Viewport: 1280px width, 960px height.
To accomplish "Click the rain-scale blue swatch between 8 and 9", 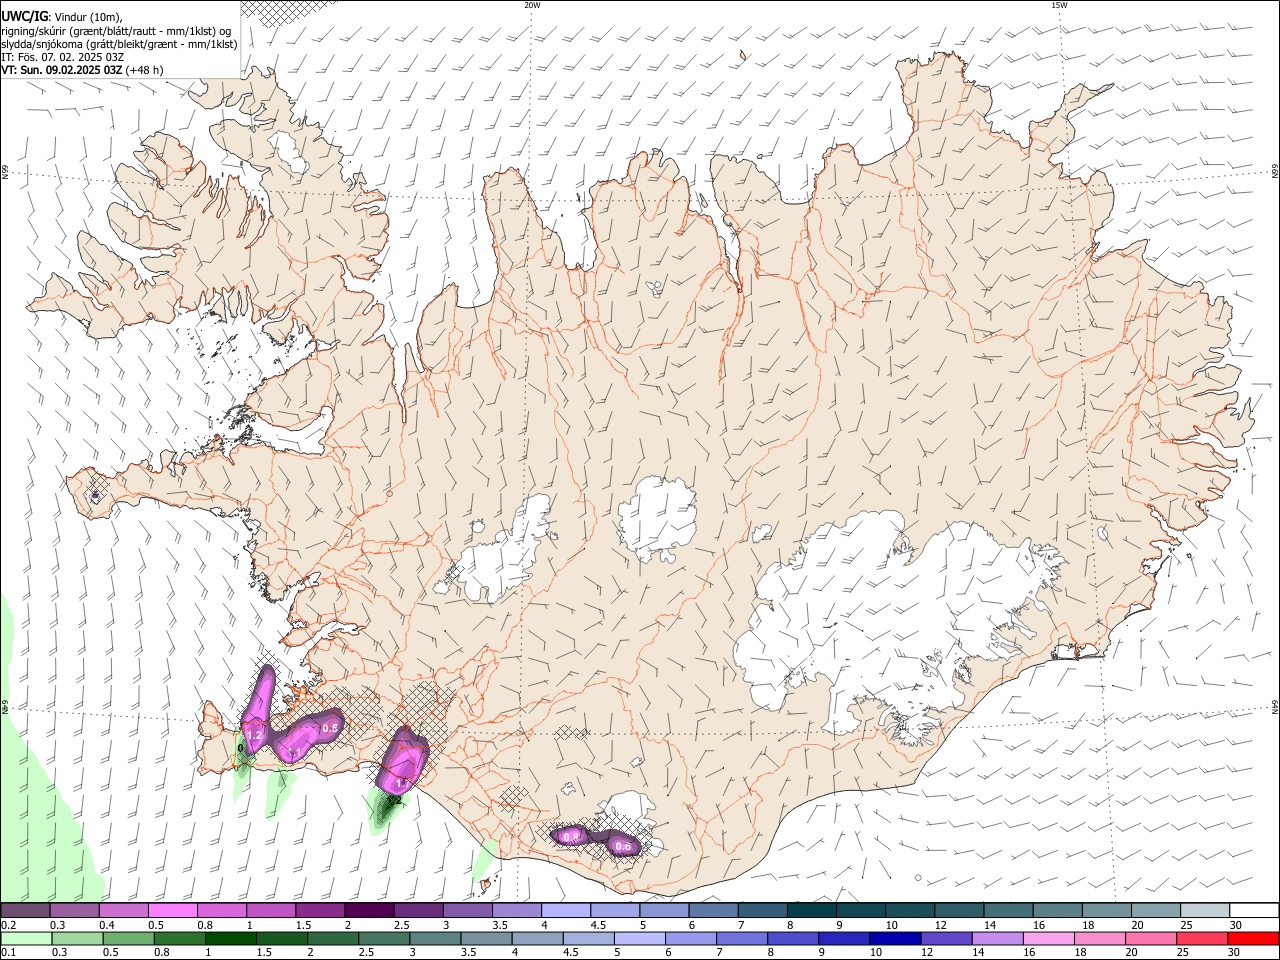I will tap(791, 939).
